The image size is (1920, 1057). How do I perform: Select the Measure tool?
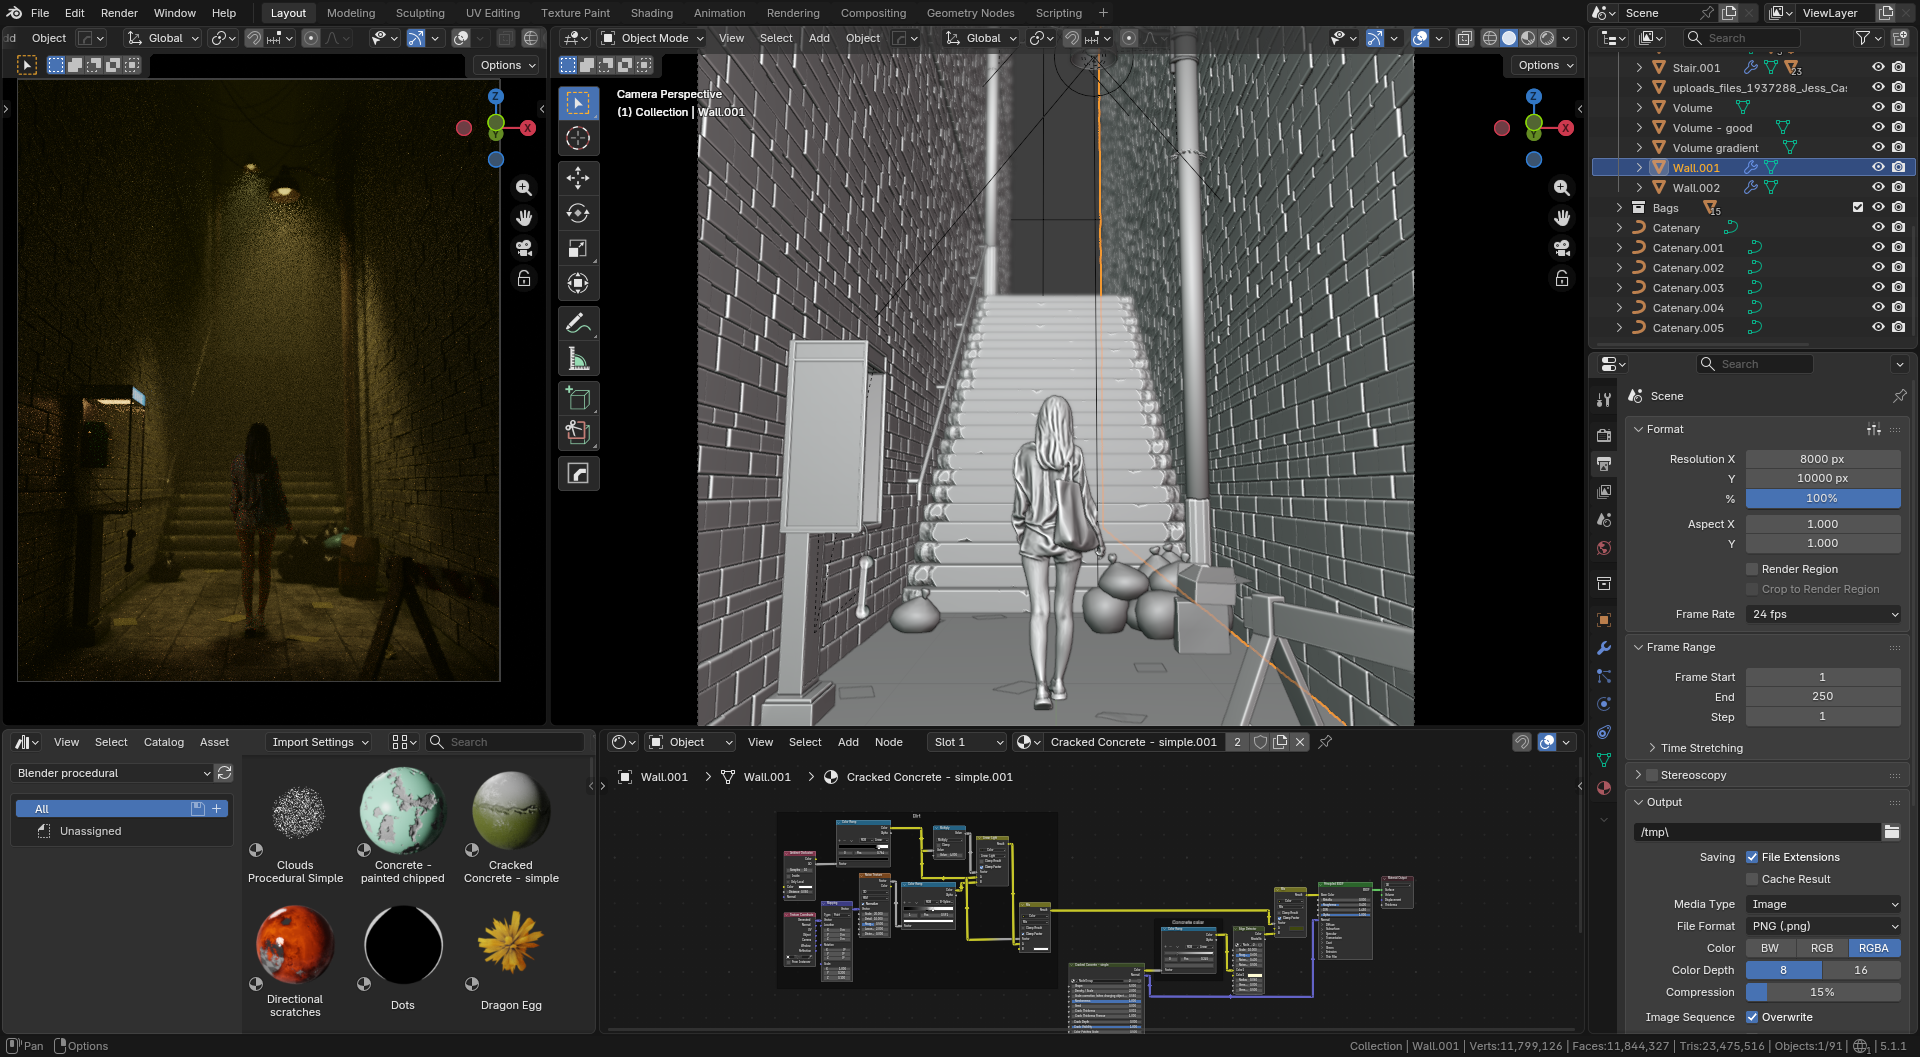[x=578, y=358]
